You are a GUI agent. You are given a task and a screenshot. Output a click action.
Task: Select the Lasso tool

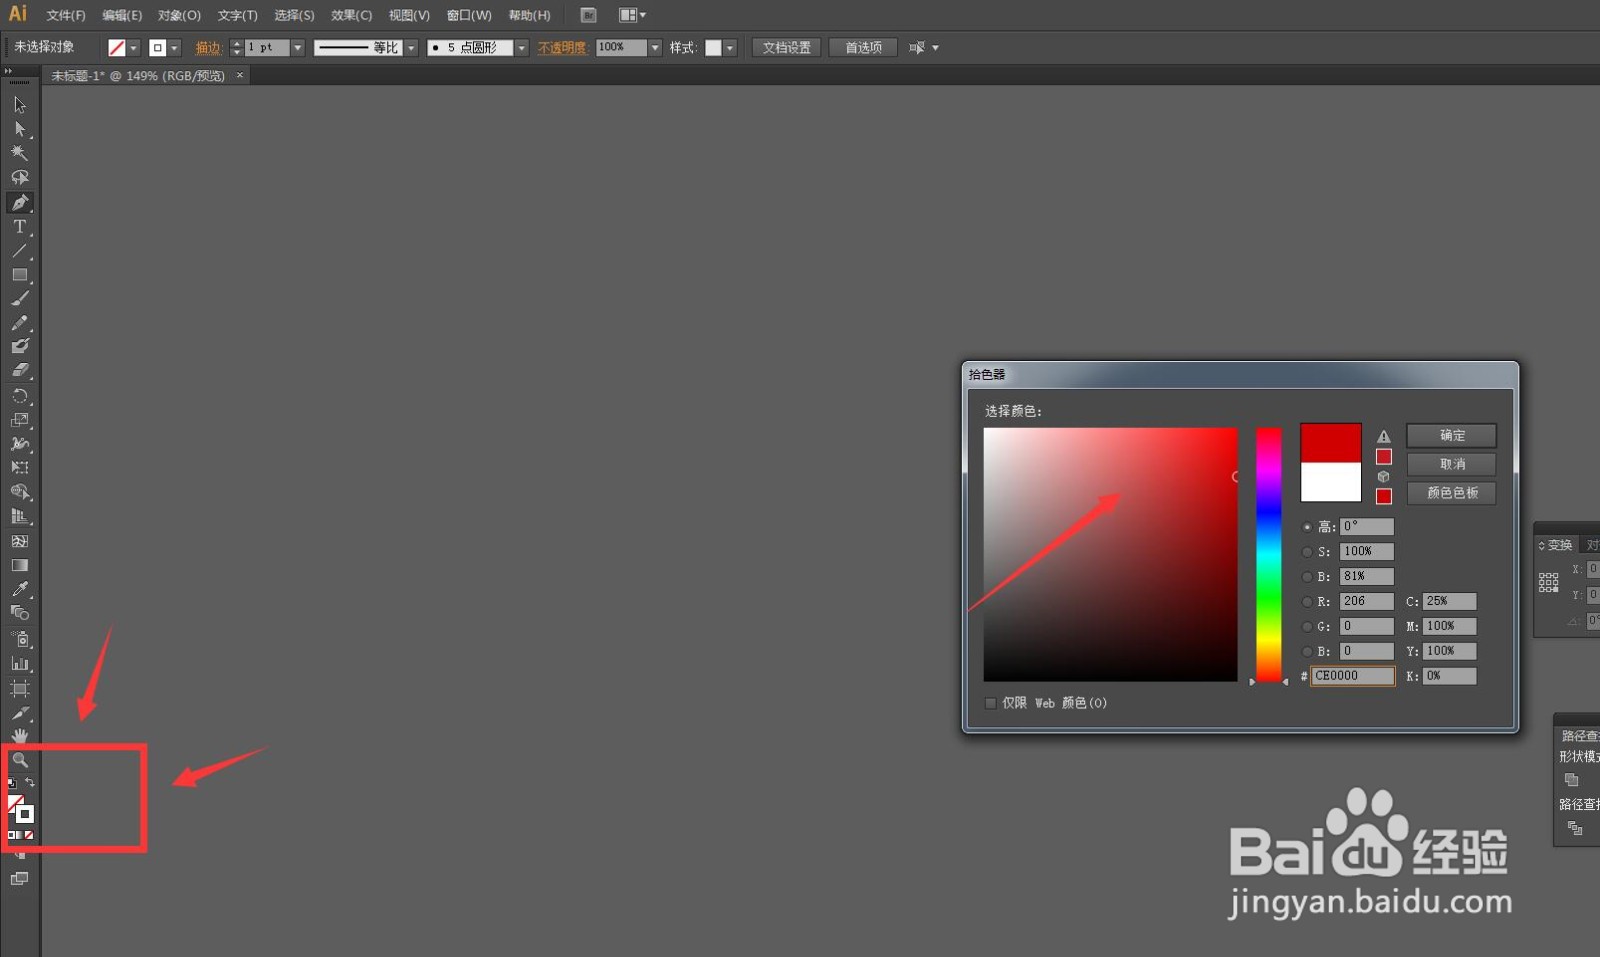pyautogui.click(x=20, y=177)
